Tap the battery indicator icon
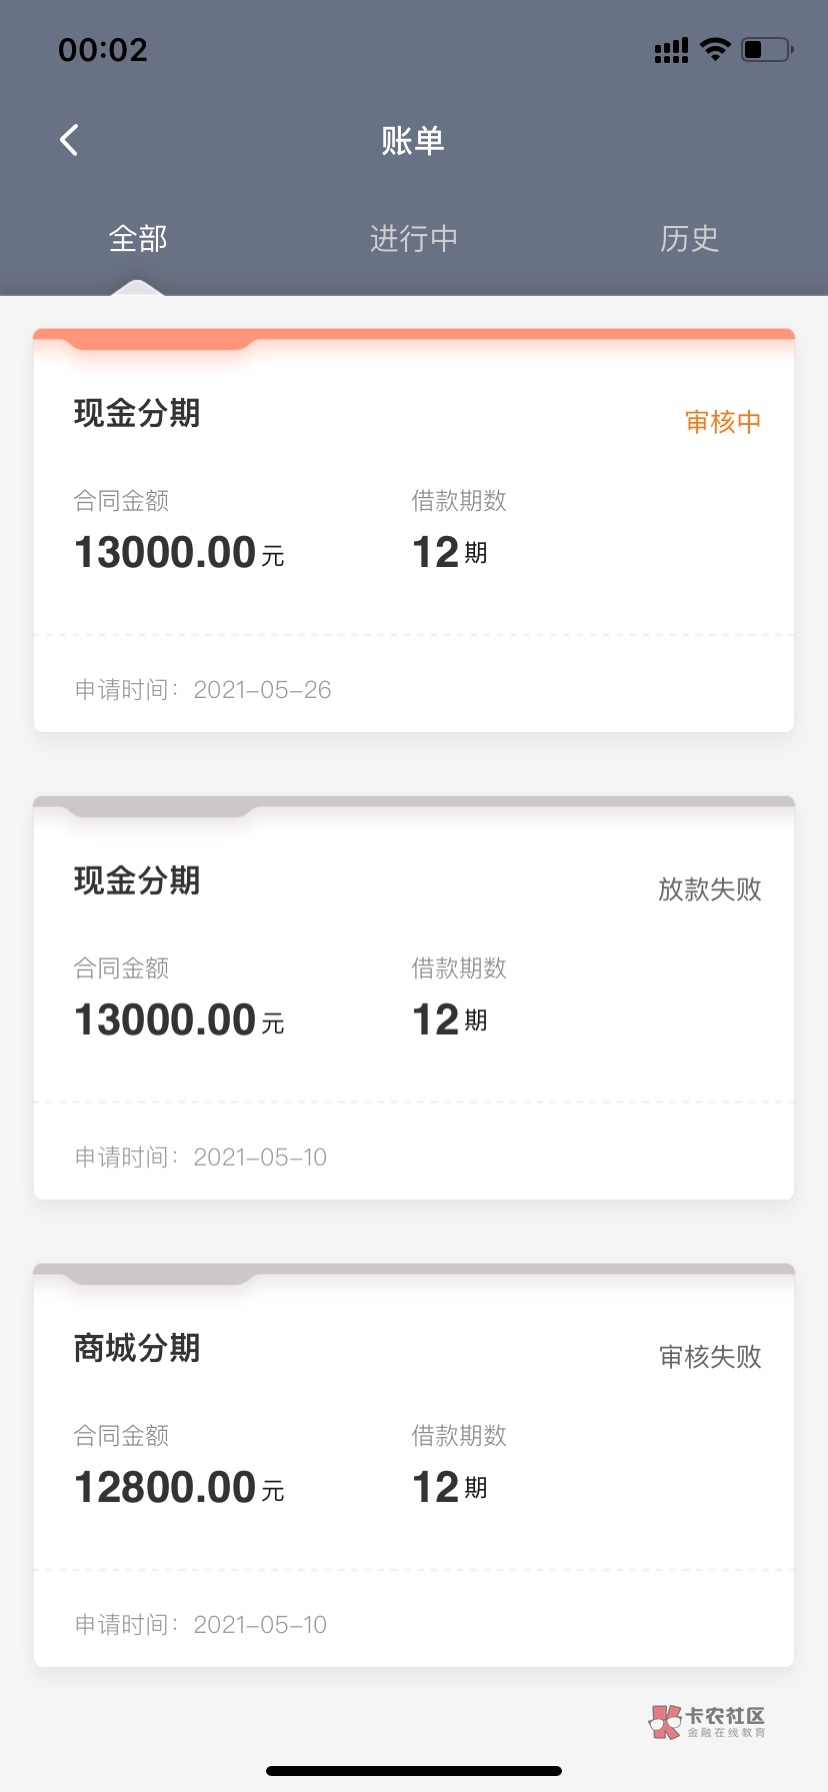The image size is (828, 1792). (x=766, y=49)
